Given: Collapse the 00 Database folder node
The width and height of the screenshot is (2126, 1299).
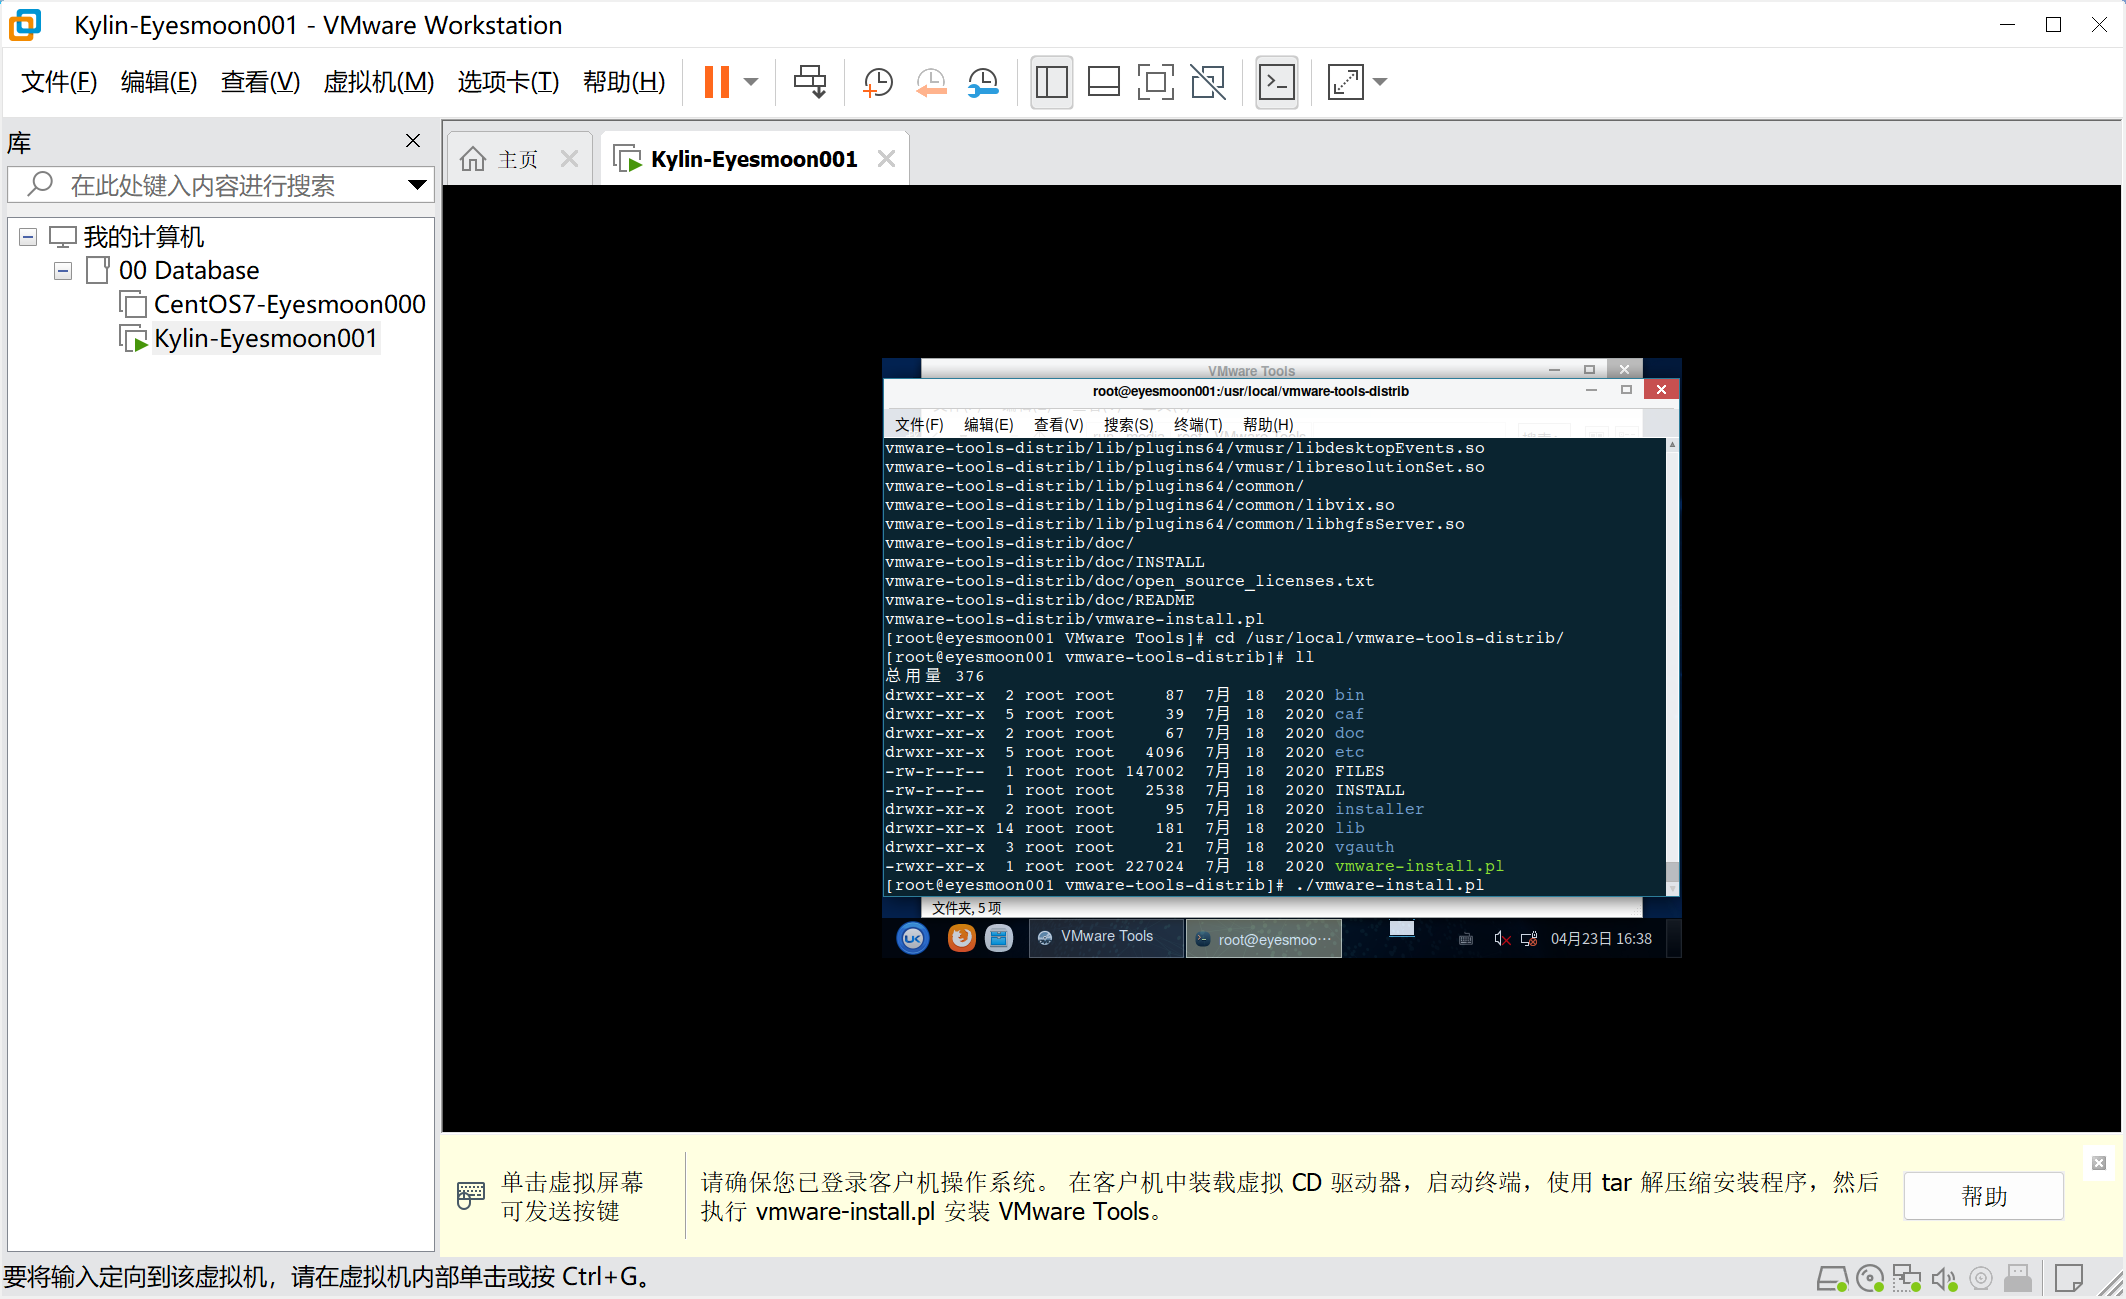Looking at the screenshot, I should click(63, 271).
